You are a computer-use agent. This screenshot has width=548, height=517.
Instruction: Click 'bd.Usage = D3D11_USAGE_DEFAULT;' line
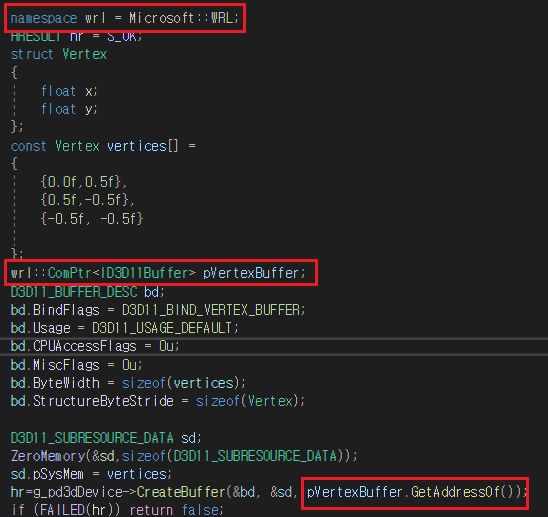pyautogui.click(x=124, y=328)
